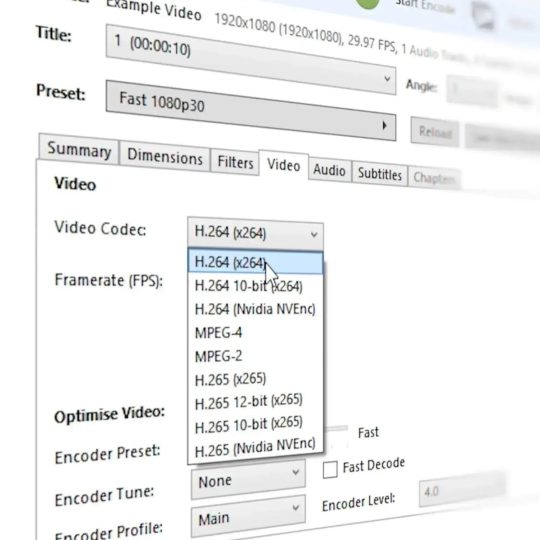Viewport: 540px width, 540px height.
Task: Open the Filters tab
Action: pyautogui.click(x=235, y=162)
